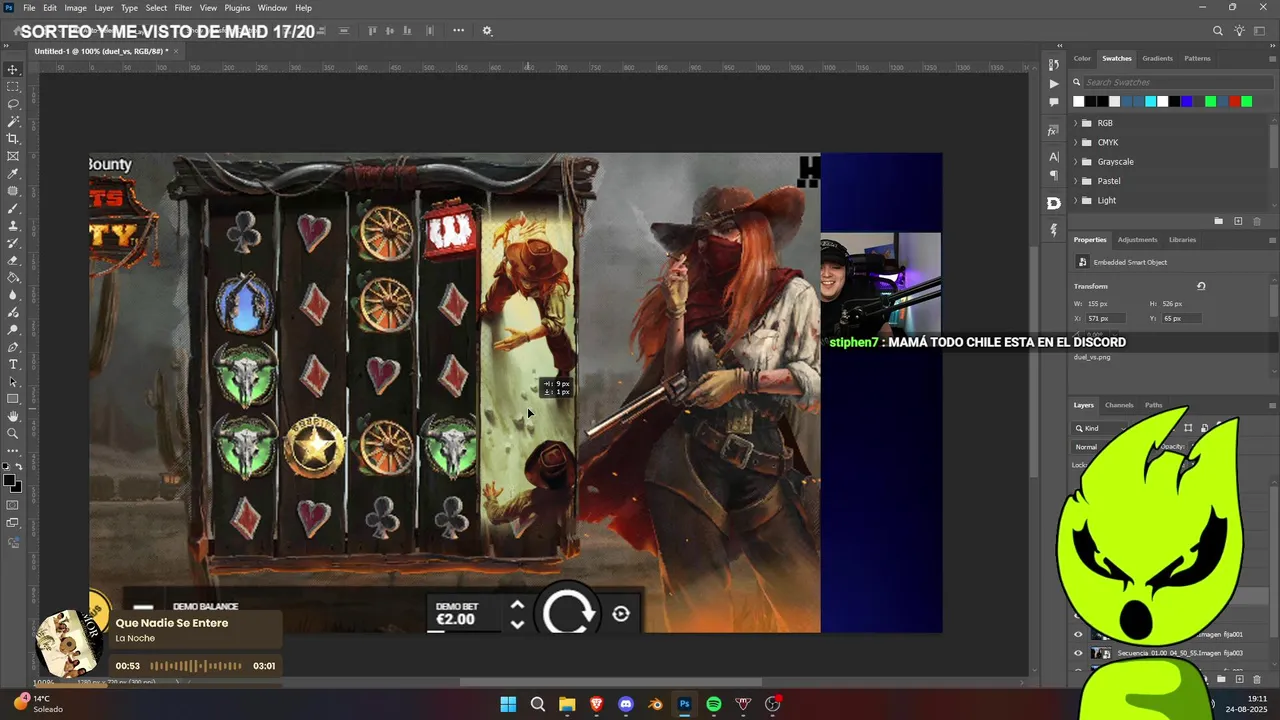This screenshot has width=1280, height=720.
Task: Select the Pen tool
Action: 13,347
